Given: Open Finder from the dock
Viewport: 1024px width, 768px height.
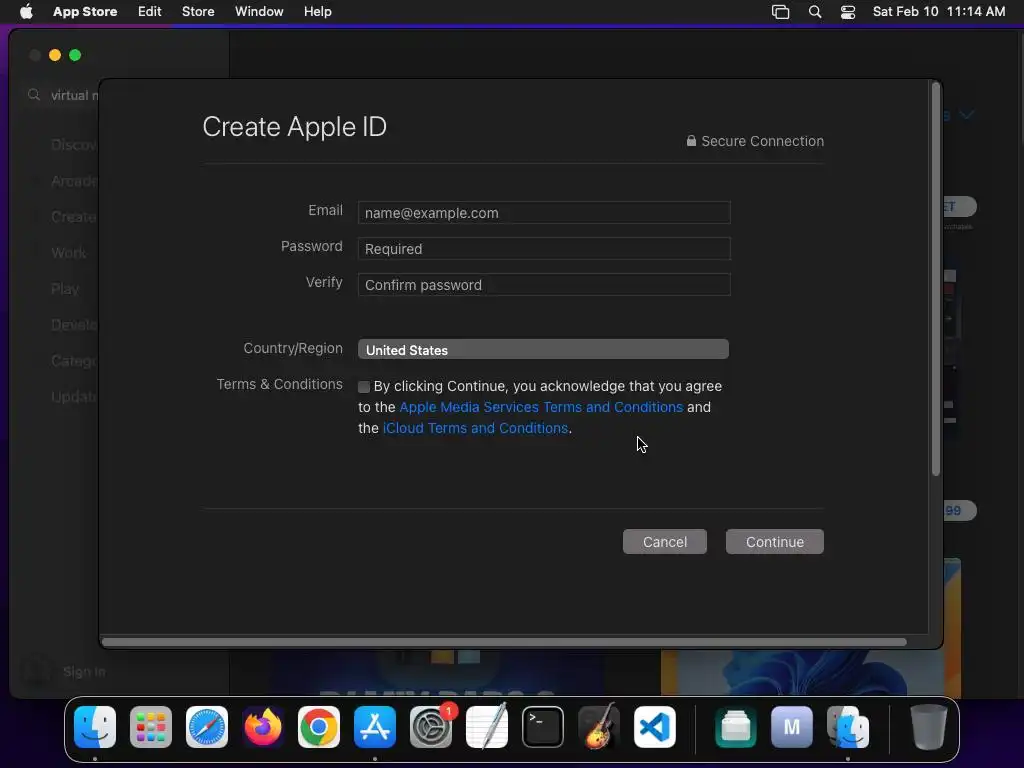Looking at the screenshot, I should pyautogui.click(x=95, y=727).
